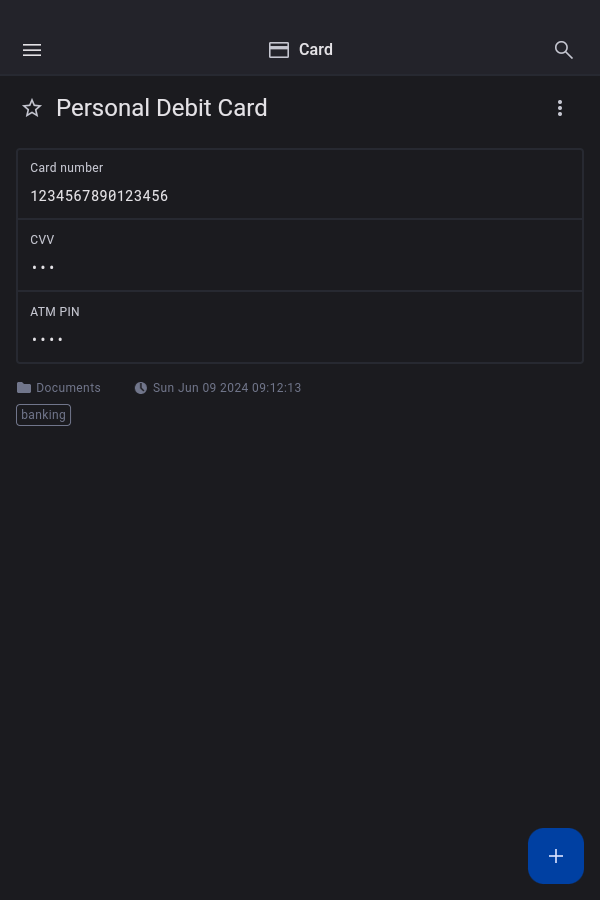This screenshot has height=900, width=600.
Task: Click the CVV field label
Action: coord(42,240)
